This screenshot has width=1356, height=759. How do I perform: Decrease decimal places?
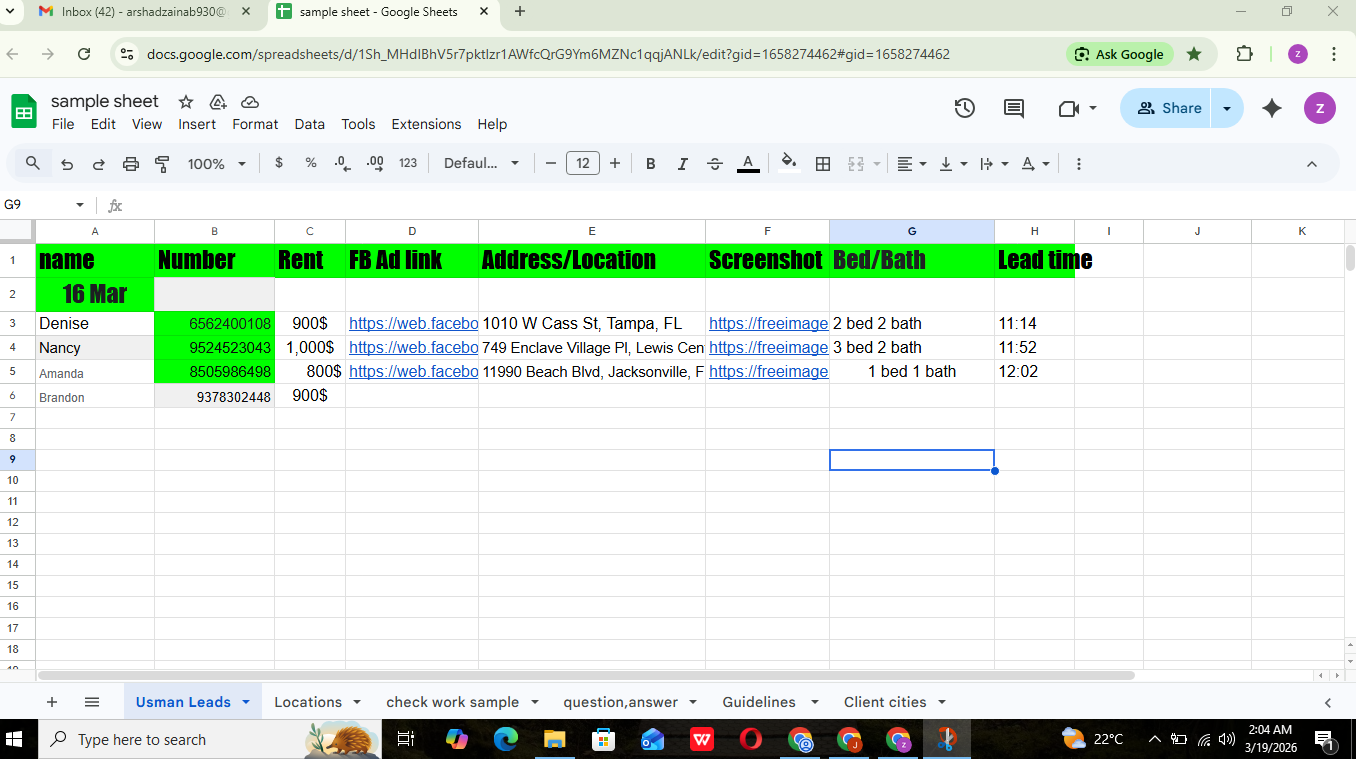(x=343, y=163)
